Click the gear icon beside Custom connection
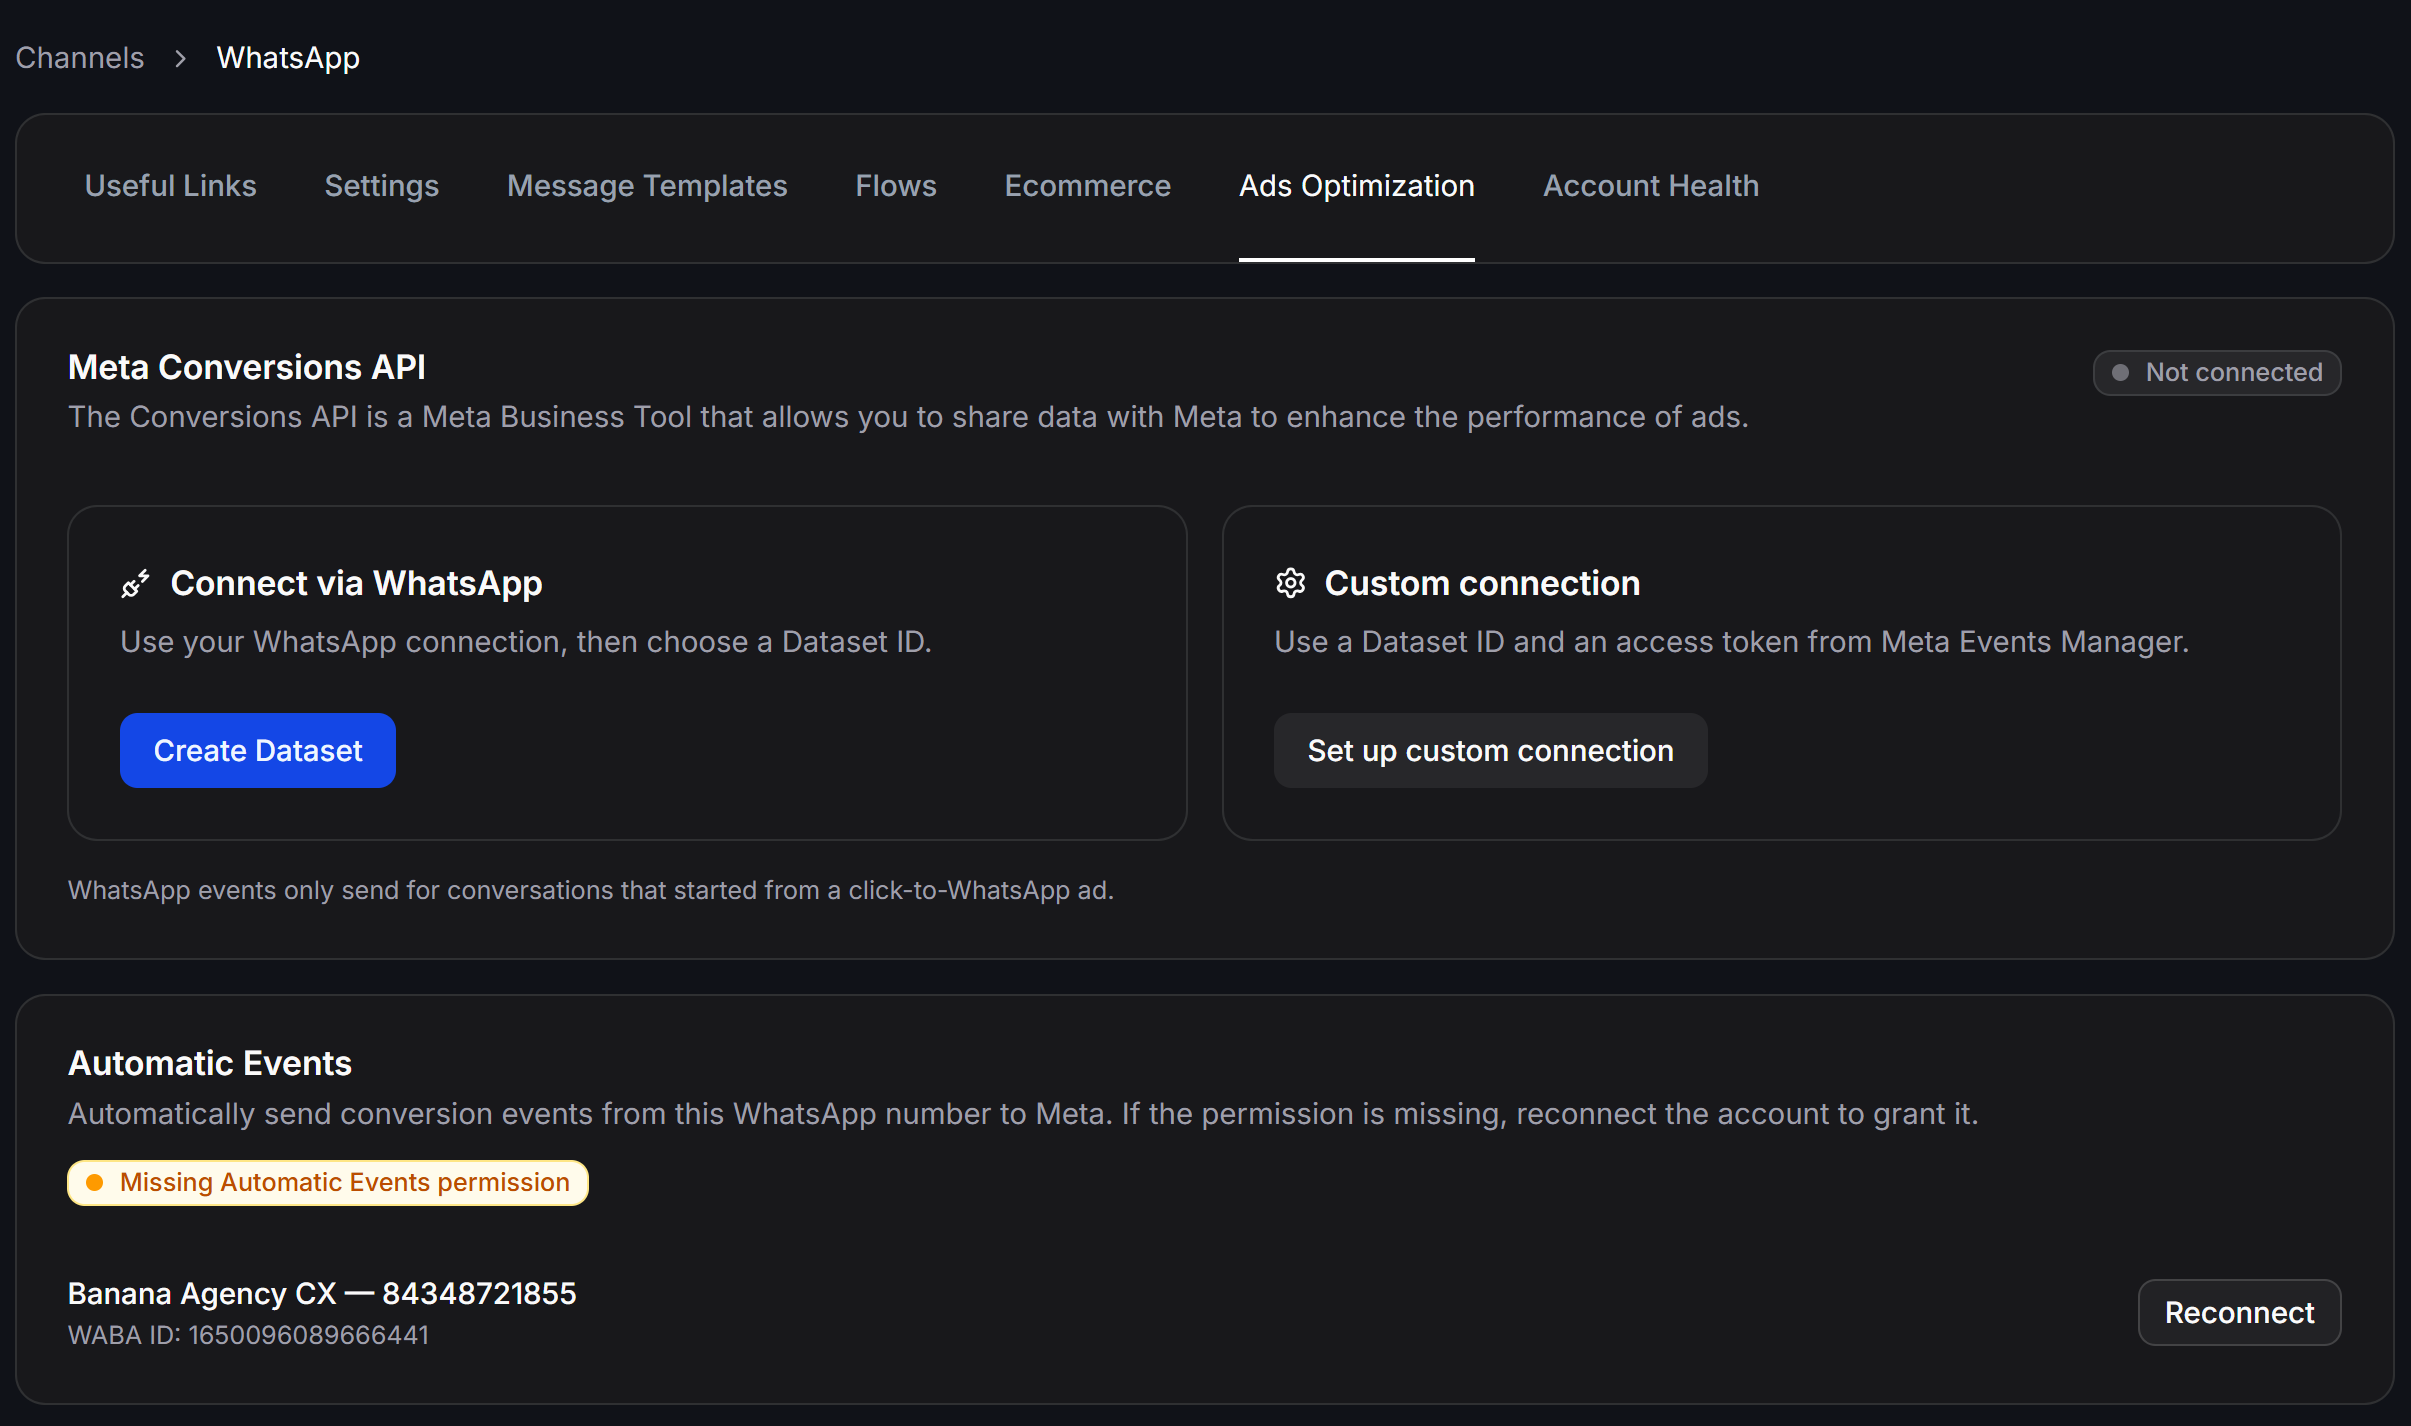The width and height of the screenshot is (2411, 1426). click(1290, 583)
